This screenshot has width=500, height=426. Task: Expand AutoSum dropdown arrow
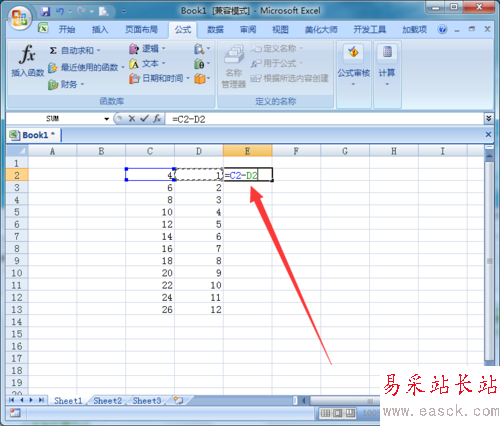coord(99,50)
